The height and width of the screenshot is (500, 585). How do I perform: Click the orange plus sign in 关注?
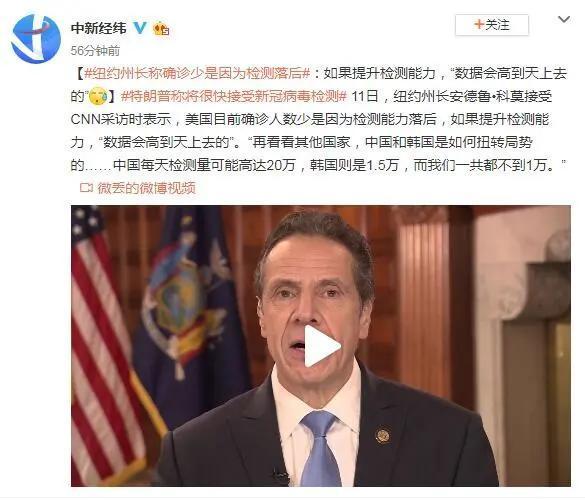479,25
